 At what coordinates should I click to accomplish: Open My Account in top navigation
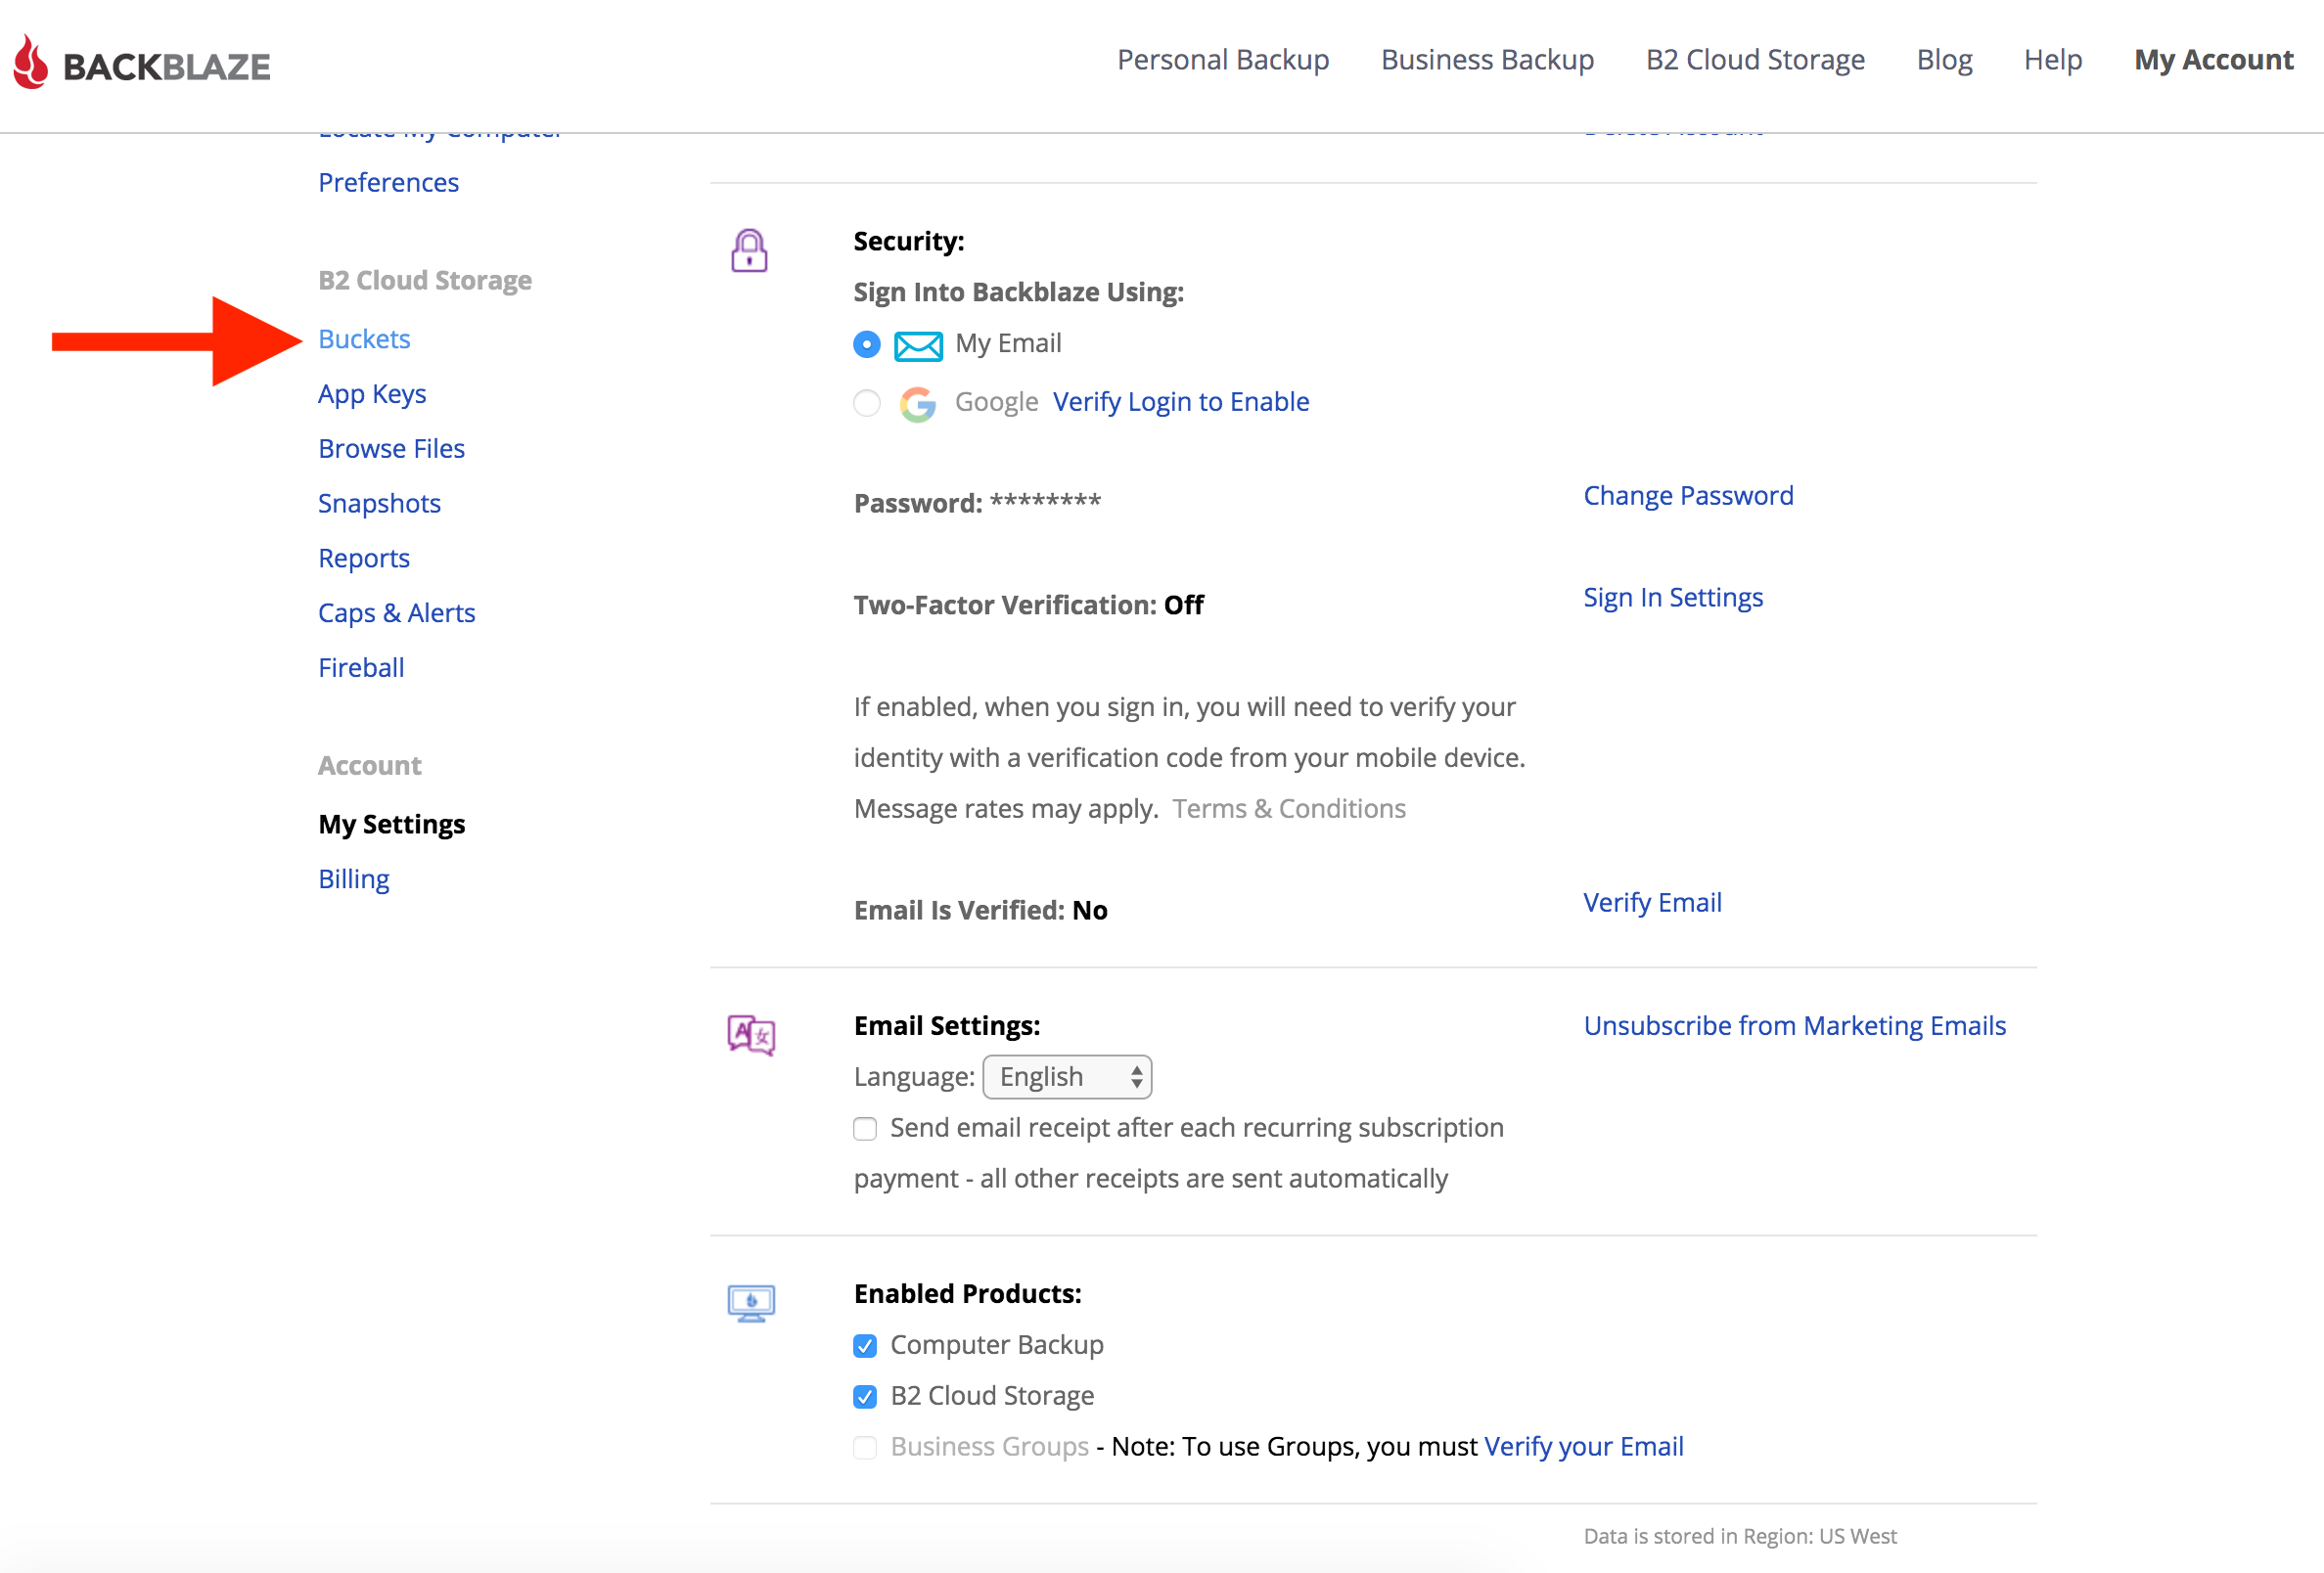click(2213, 60)
